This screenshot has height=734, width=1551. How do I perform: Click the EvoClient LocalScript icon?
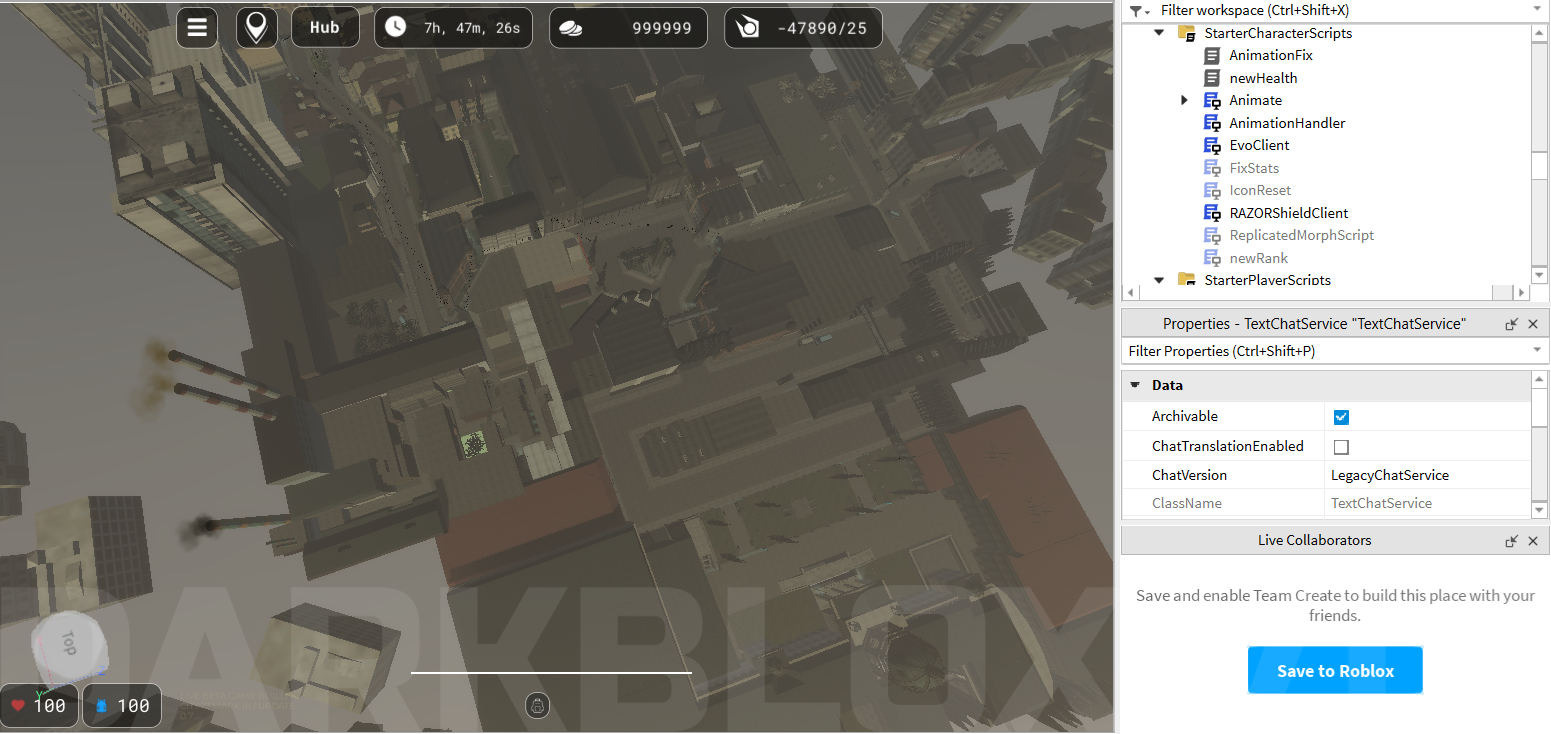coord(1212,145)
